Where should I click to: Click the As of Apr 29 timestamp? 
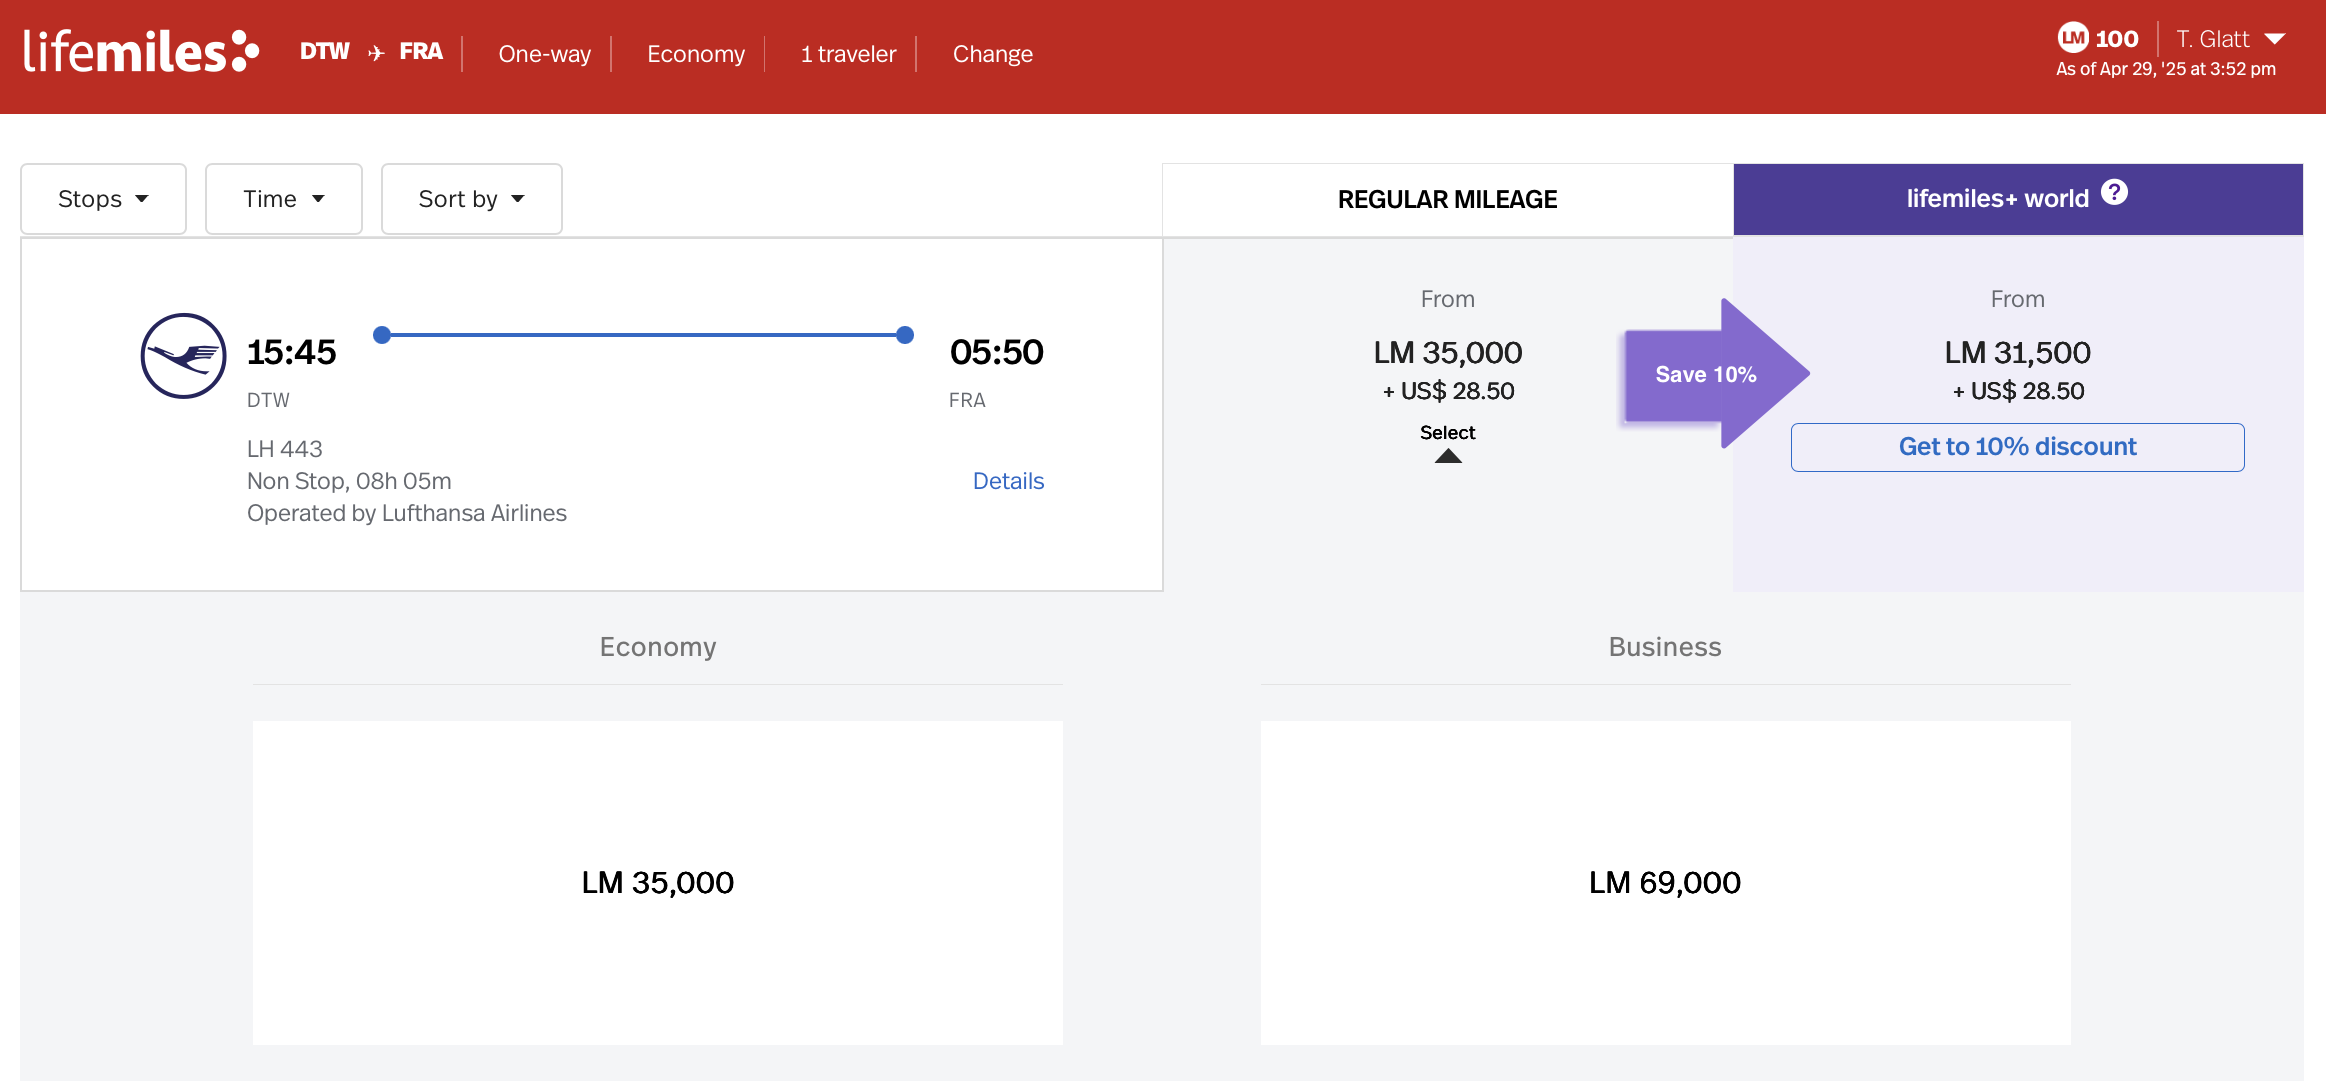click(2166, 69)
